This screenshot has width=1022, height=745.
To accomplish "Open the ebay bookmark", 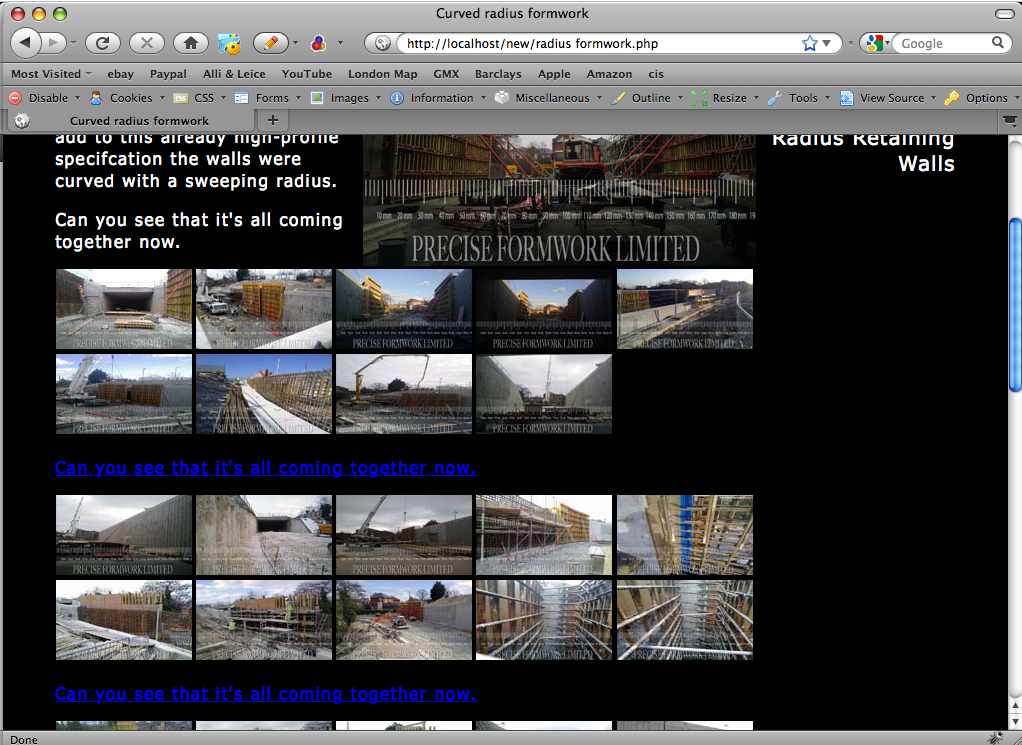I will 121,74.
